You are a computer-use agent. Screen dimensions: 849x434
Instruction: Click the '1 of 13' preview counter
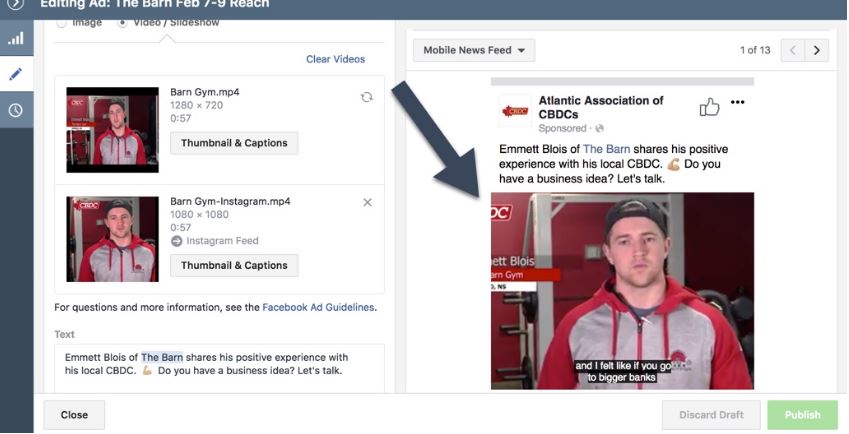pyautogui.click(x=755, y=50)
